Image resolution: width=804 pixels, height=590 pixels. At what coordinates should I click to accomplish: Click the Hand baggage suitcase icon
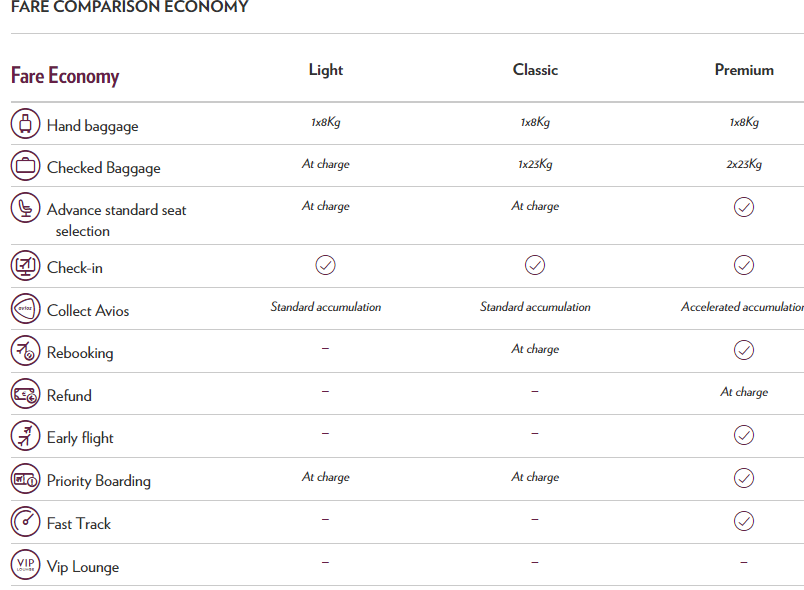(25, 124)
